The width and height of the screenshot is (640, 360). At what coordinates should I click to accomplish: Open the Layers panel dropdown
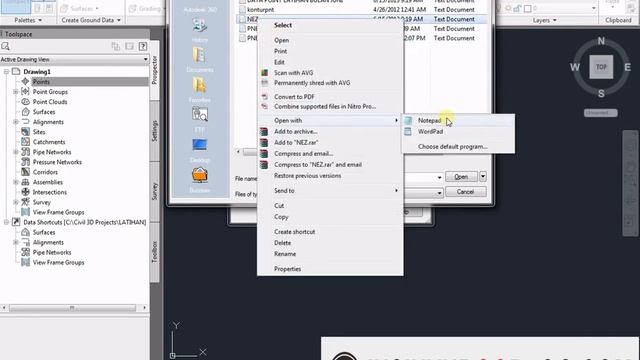click(544, 20)
